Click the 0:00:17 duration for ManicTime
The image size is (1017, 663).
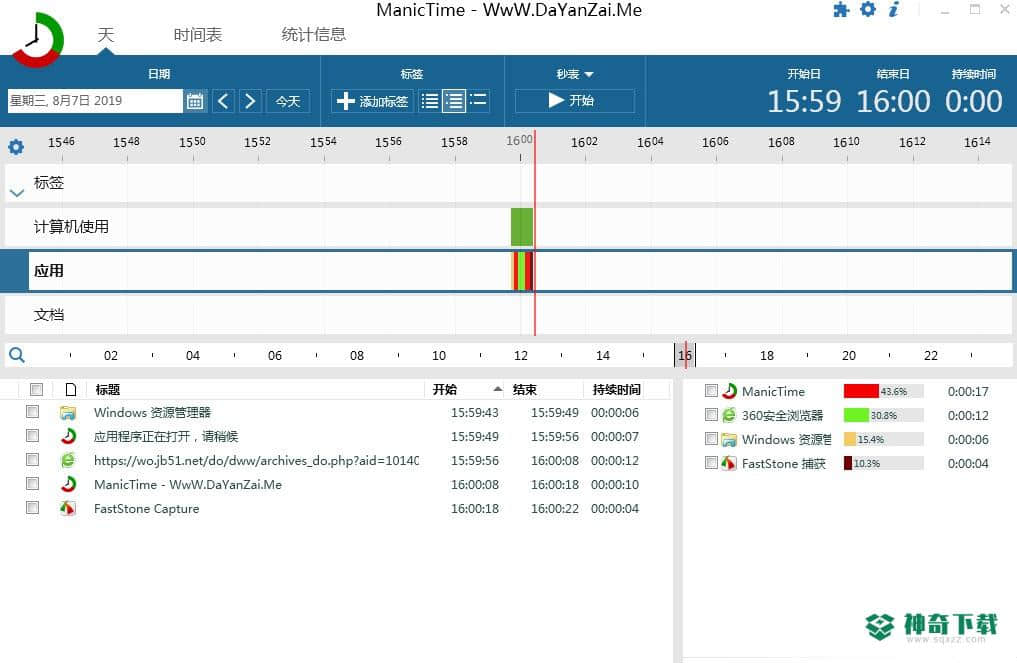pos(968,391)
